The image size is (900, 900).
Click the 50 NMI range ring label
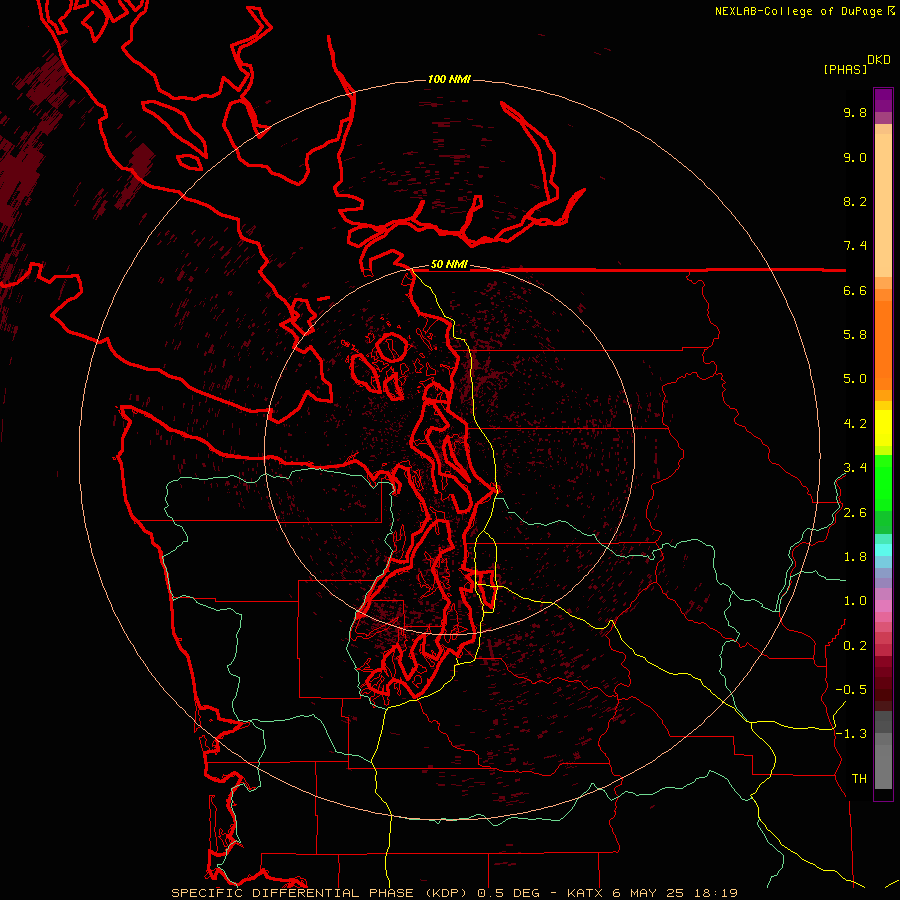pyautogui.click(x=449, y=264)
